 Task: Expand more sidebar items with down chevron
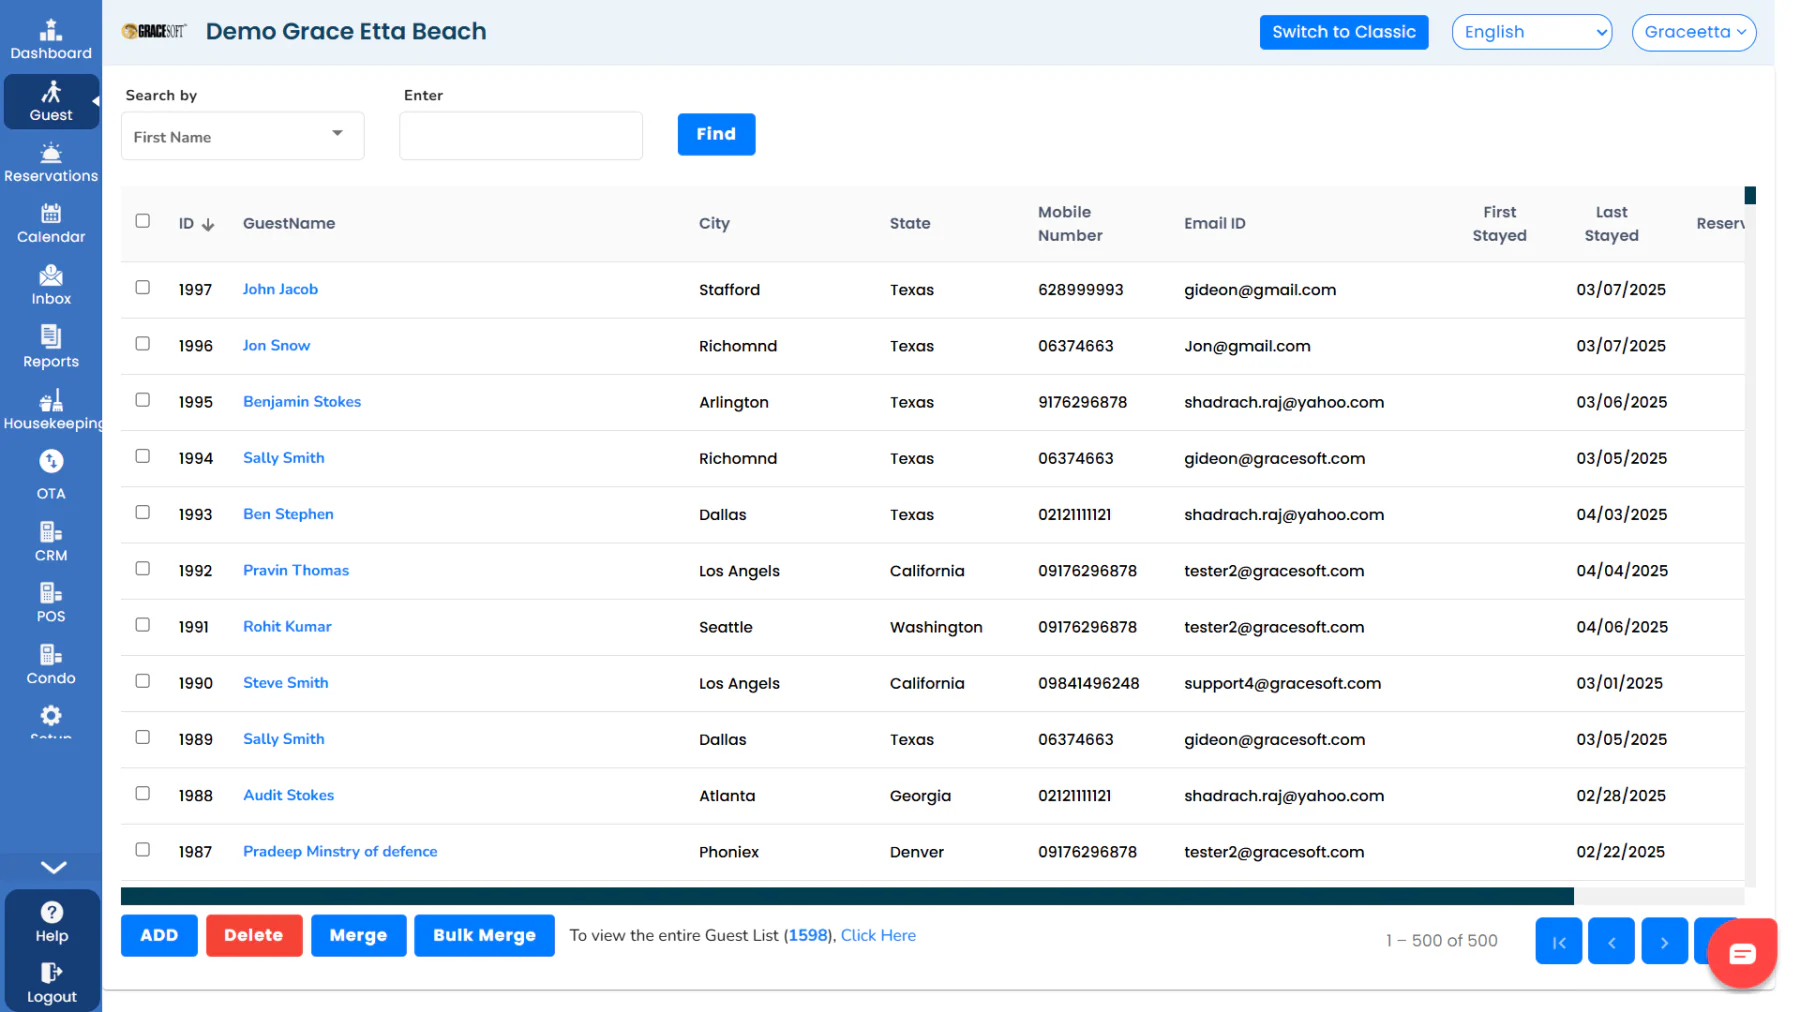pyautogui.click(x=53, y=867)
